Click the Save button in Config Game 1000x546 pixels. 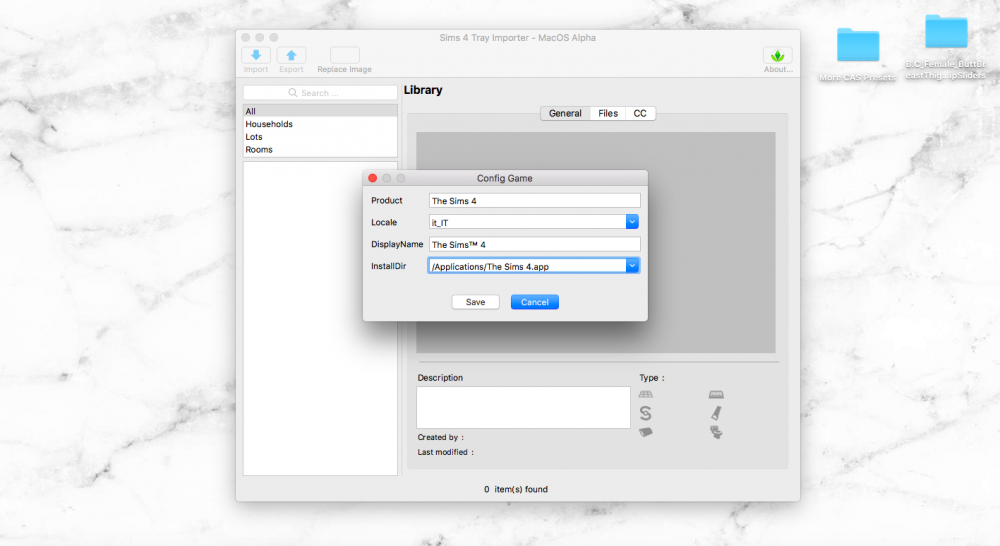pyautogui.click(x=475, y=302)
